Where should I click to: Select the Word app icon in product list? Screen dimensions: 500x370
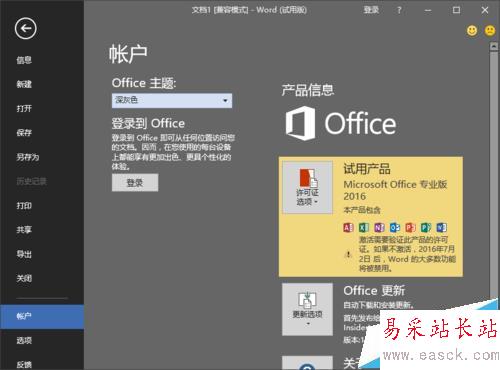click(x=442, y=227)
